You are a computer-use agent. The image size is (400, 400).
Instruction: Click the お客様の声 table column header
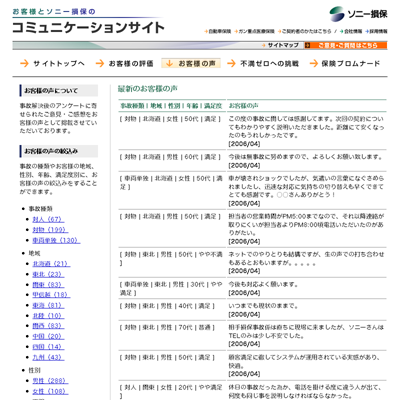click(x=243, y=106)
